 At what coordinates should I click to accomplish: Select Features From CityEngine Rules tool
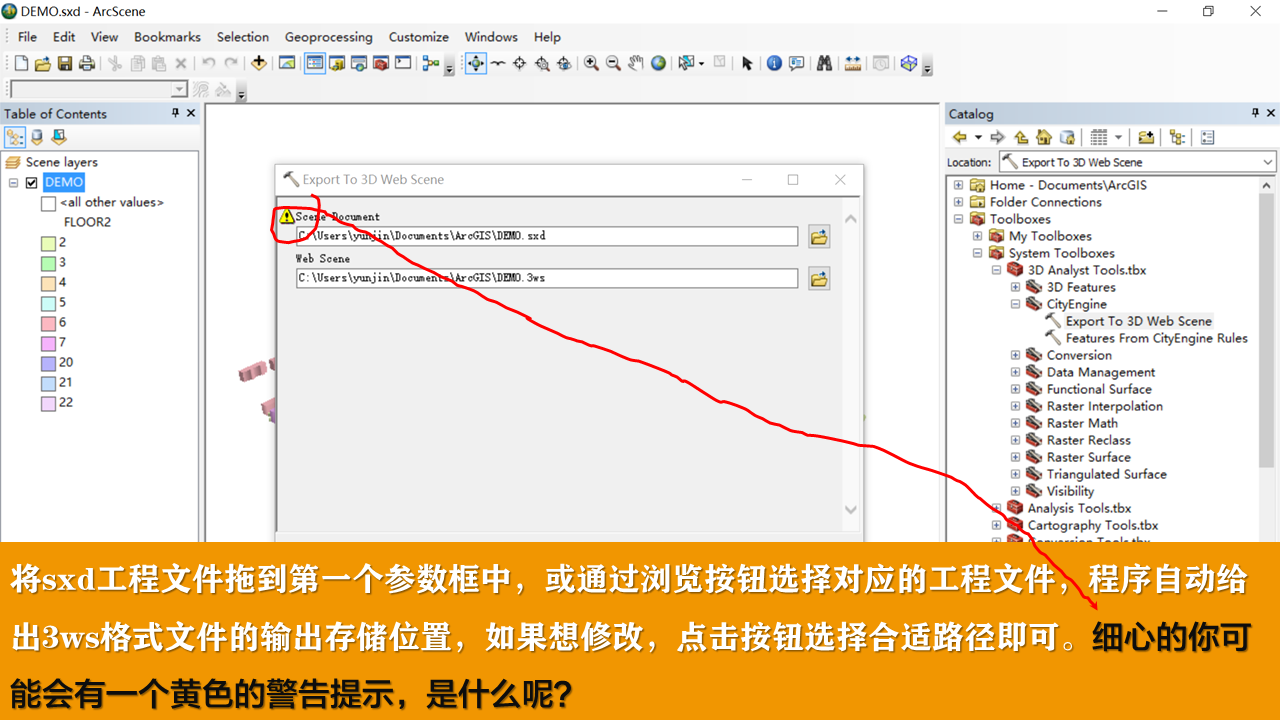1156,338
